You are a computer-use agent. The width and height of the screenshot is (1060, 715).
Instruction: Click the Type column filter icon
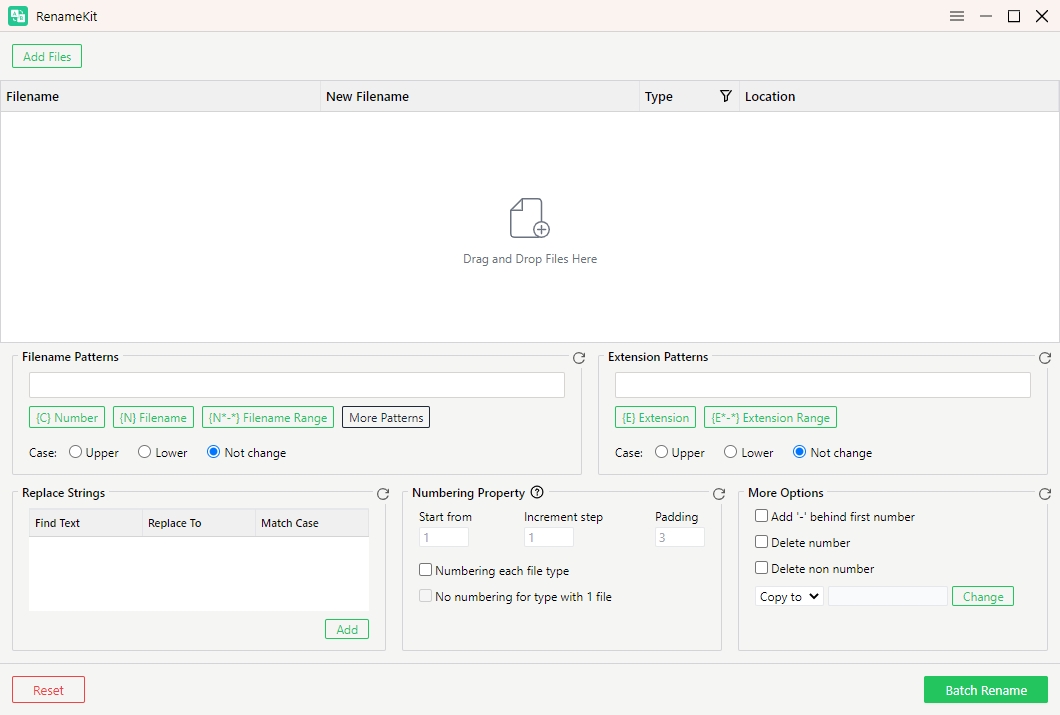coord(726,96)
